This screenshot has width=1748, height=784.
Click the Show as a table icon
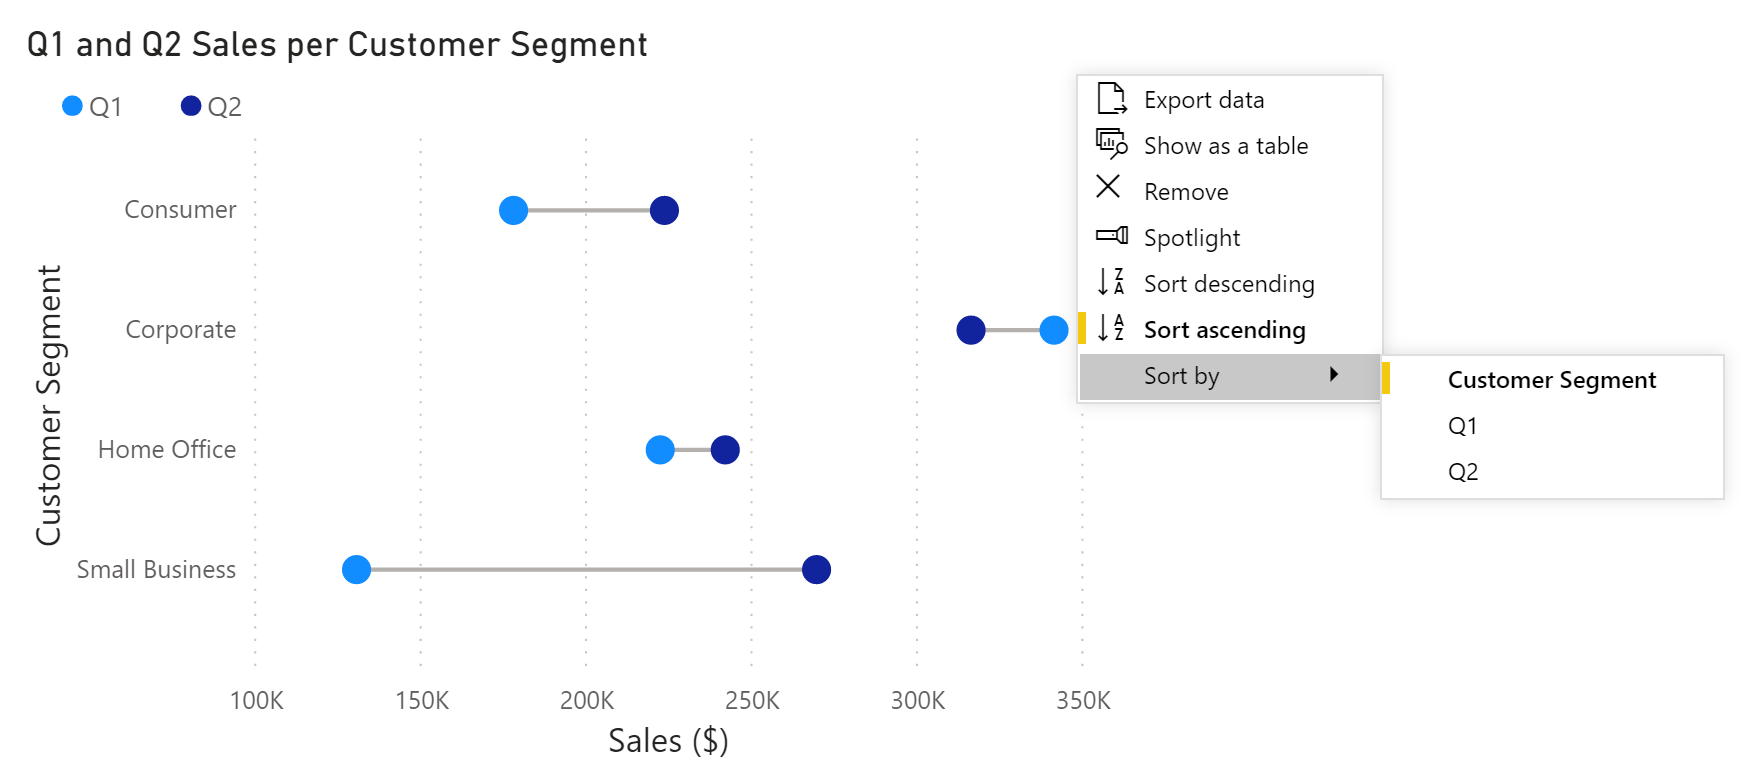click(x=1110, y=145)
